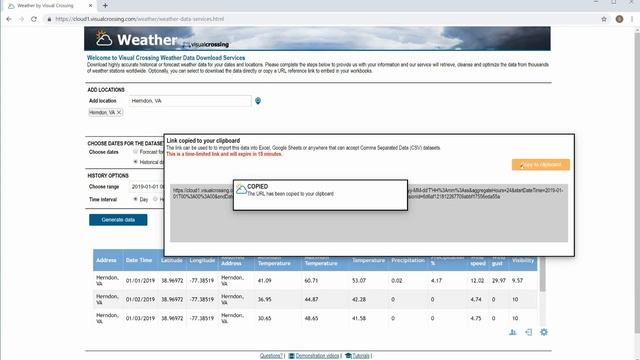Click the browser forward arrow

point(21,19)
